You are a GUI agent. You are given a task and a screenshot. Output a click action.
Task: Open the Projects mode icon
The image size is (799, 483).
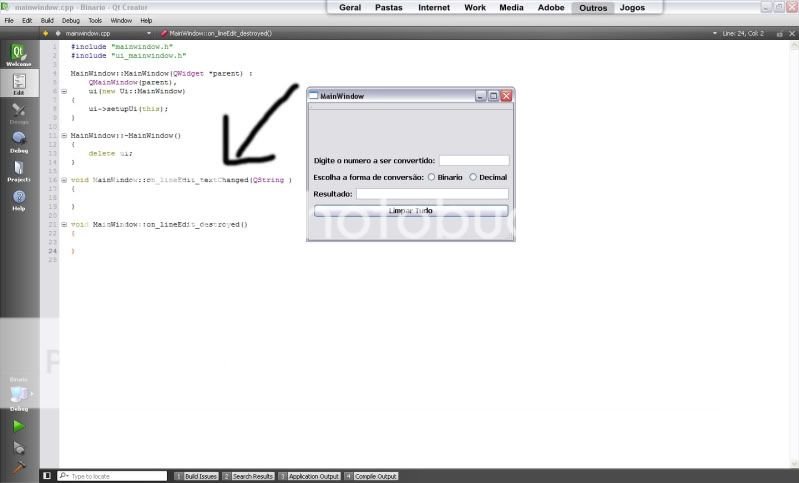[x=18, y=170]
